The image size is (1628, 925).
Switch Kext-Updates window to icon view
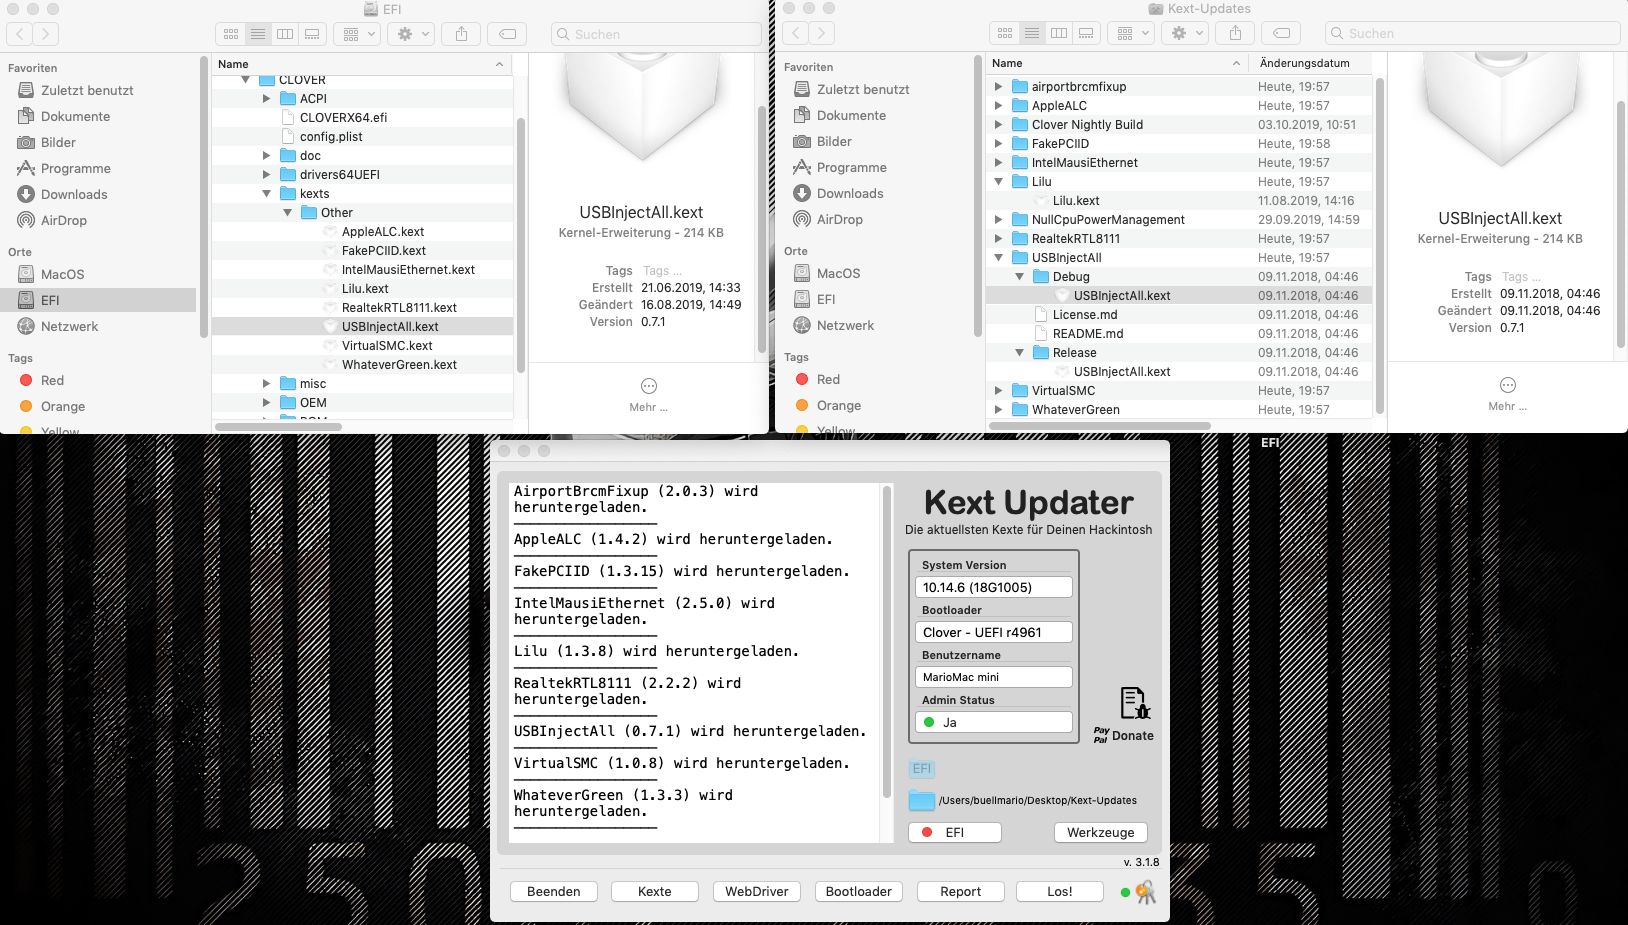click(1005, 33)
